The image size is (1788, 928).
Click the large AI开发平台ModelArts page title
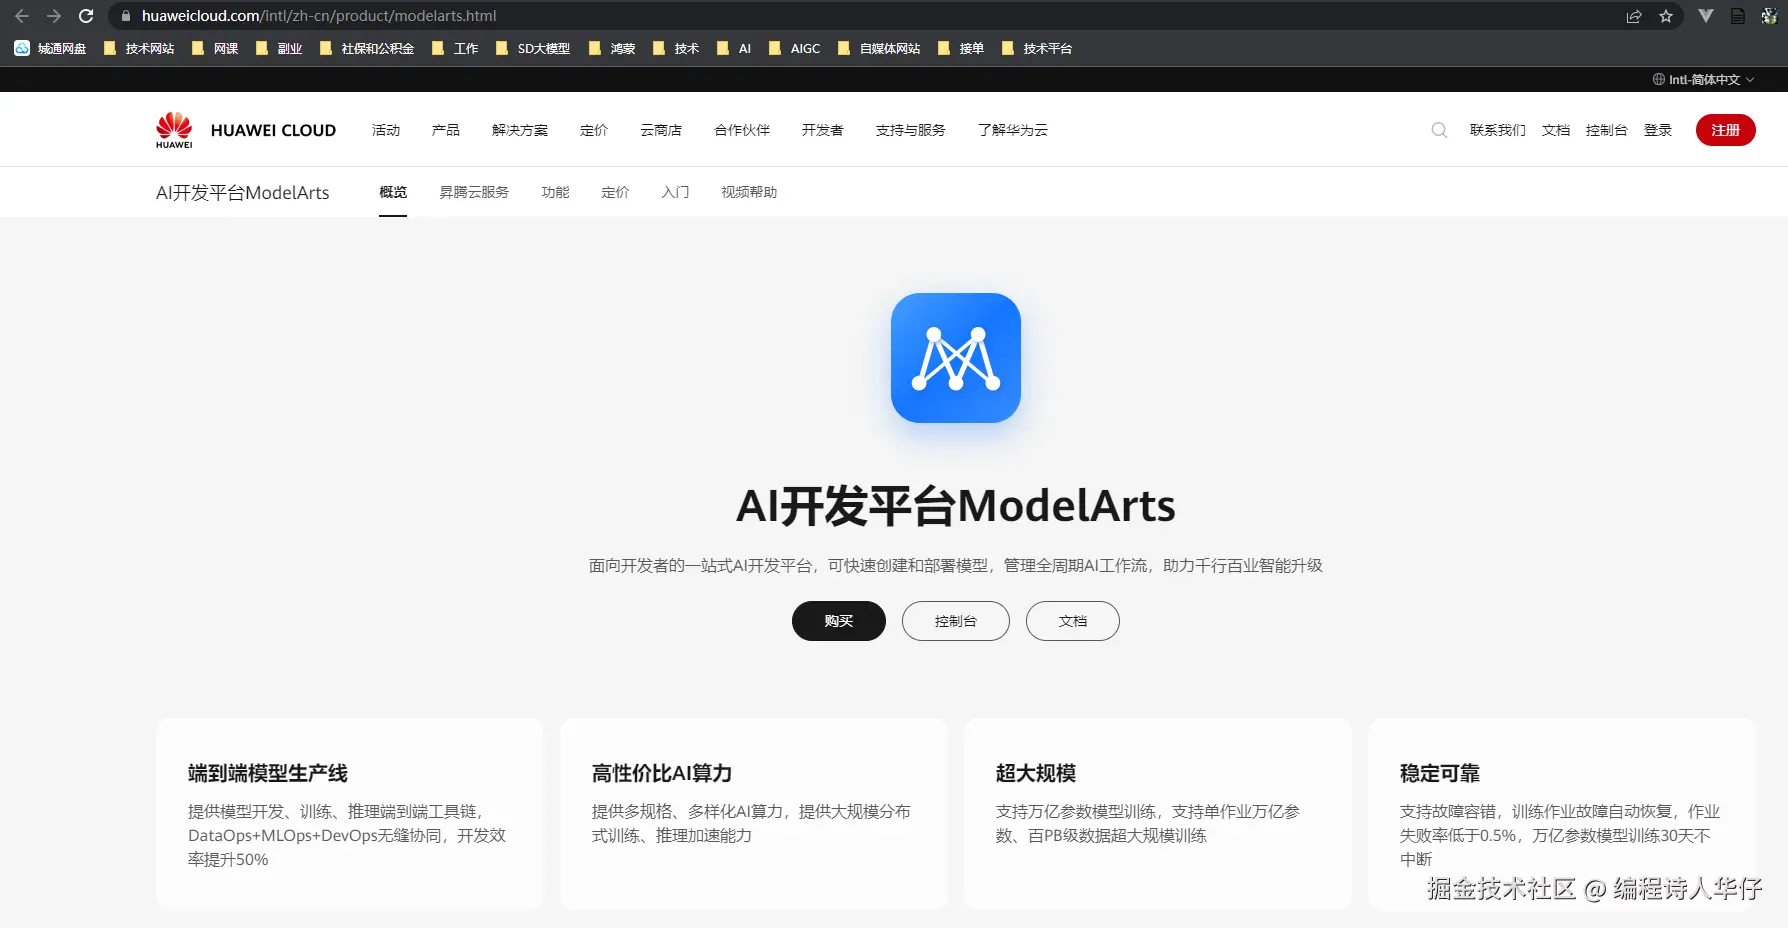[x=956, y=506]
